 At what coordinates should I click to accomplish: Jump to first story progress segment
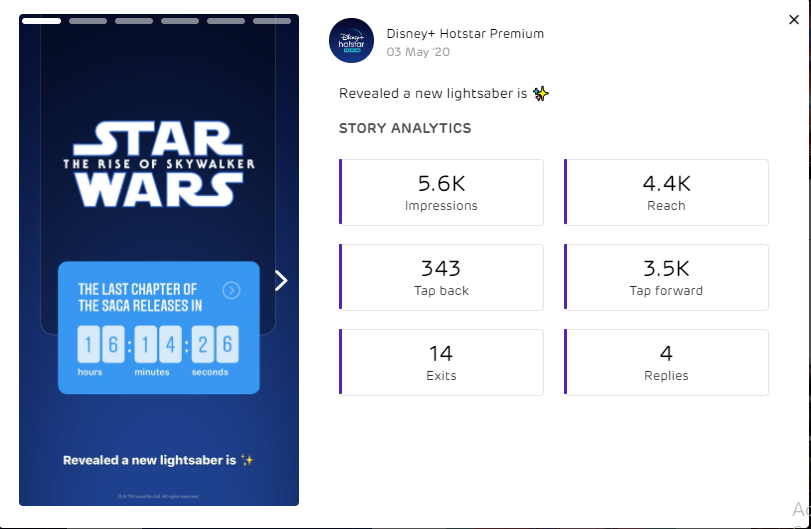click(x=41, y=20)
